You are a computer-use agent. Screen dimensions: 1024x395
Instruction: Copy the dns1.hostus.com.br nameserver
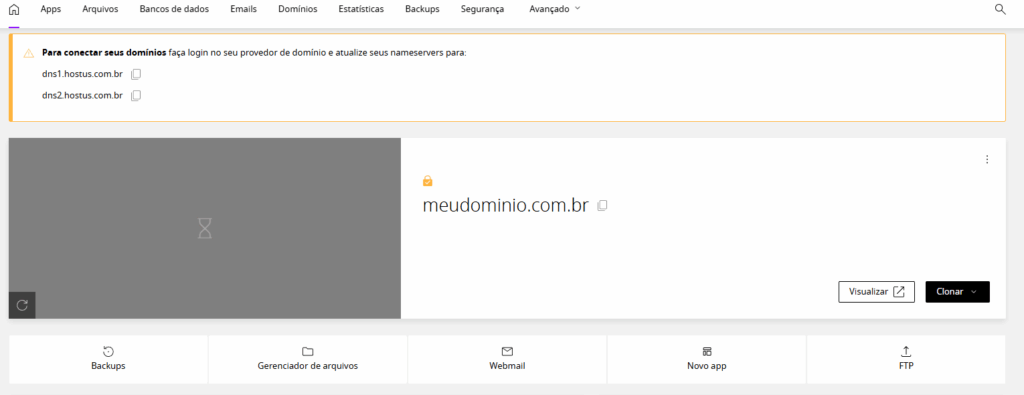point(136,74)
